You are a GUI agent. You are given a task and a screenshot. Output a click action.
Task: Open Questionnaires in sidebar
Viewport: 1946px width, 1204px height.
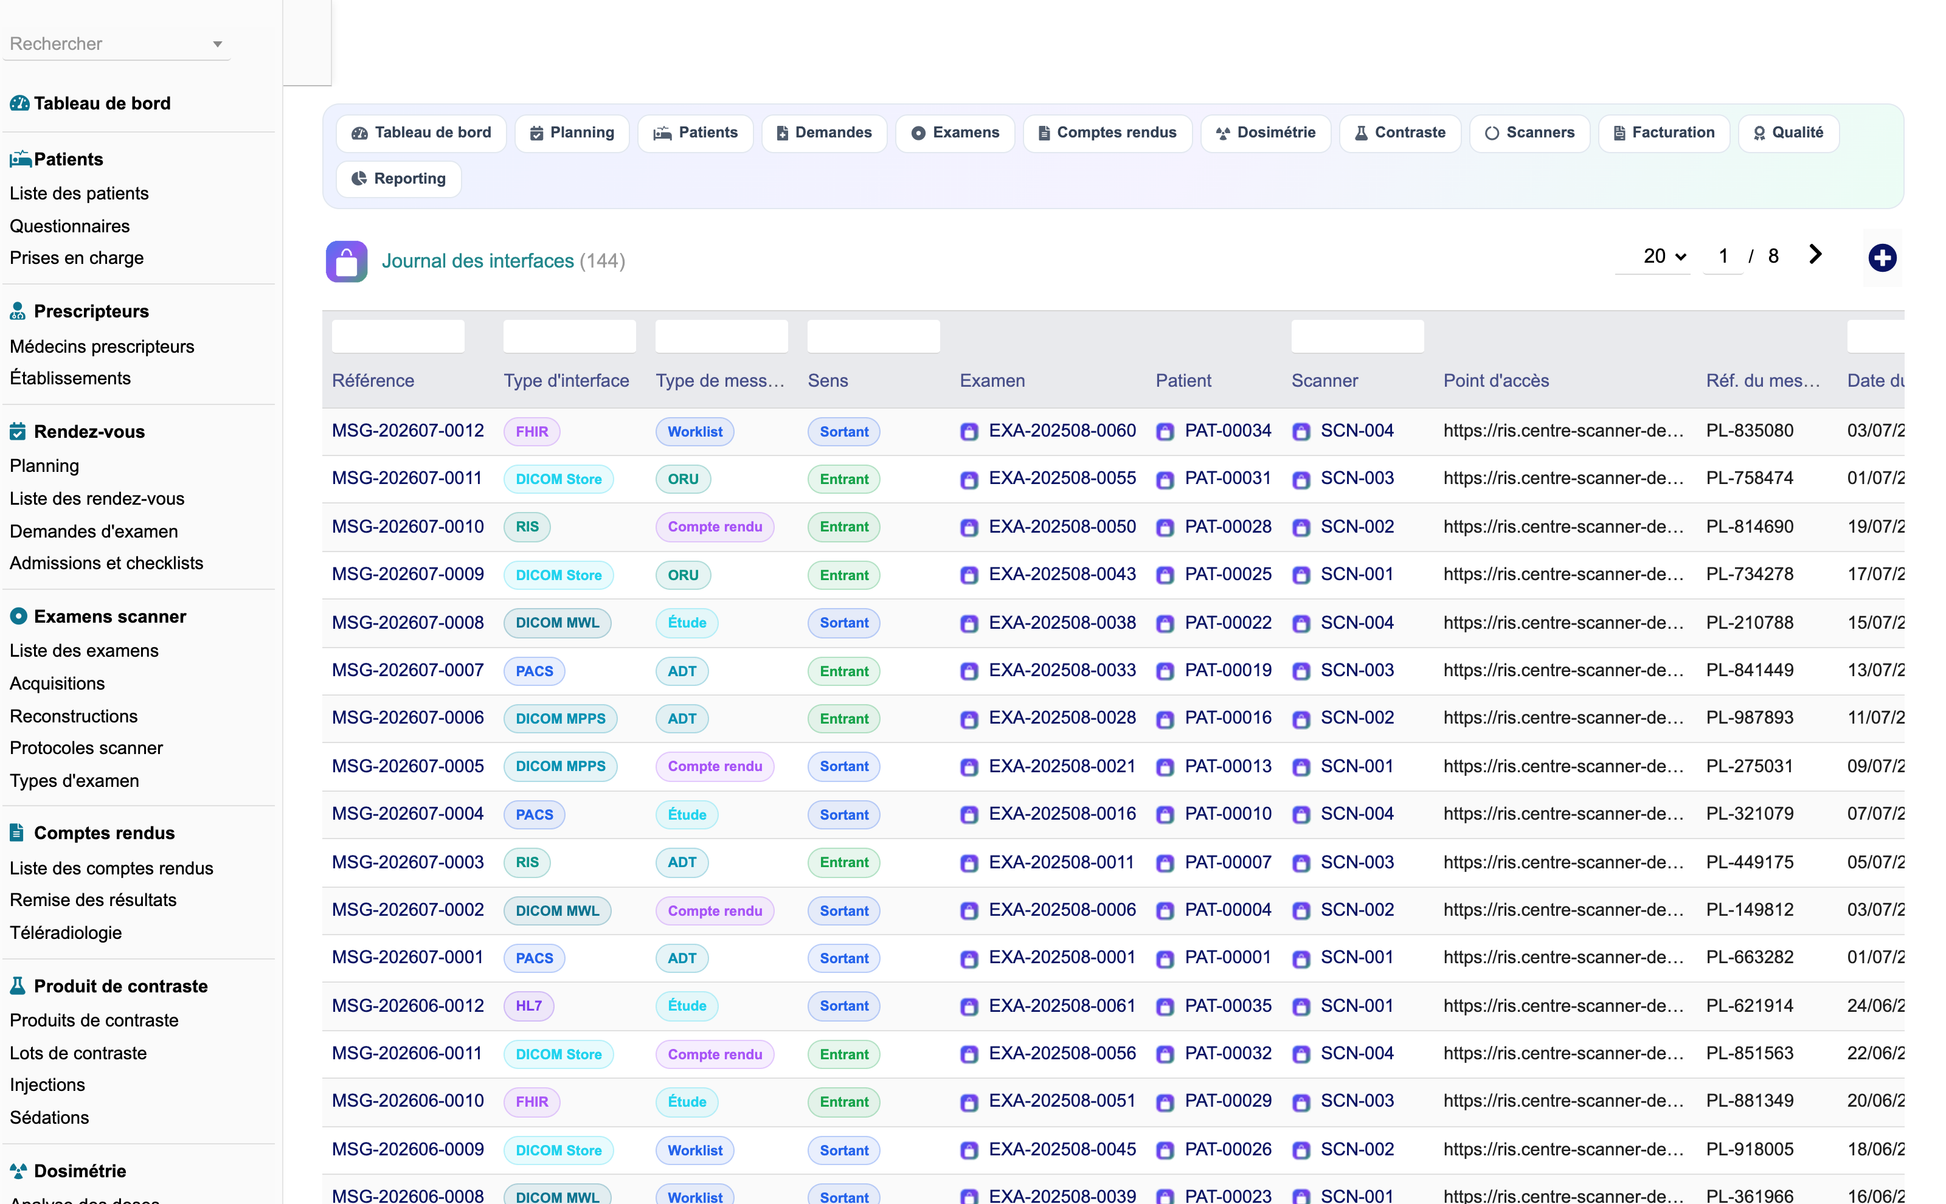pyautogui.click(x=70, y=227)
